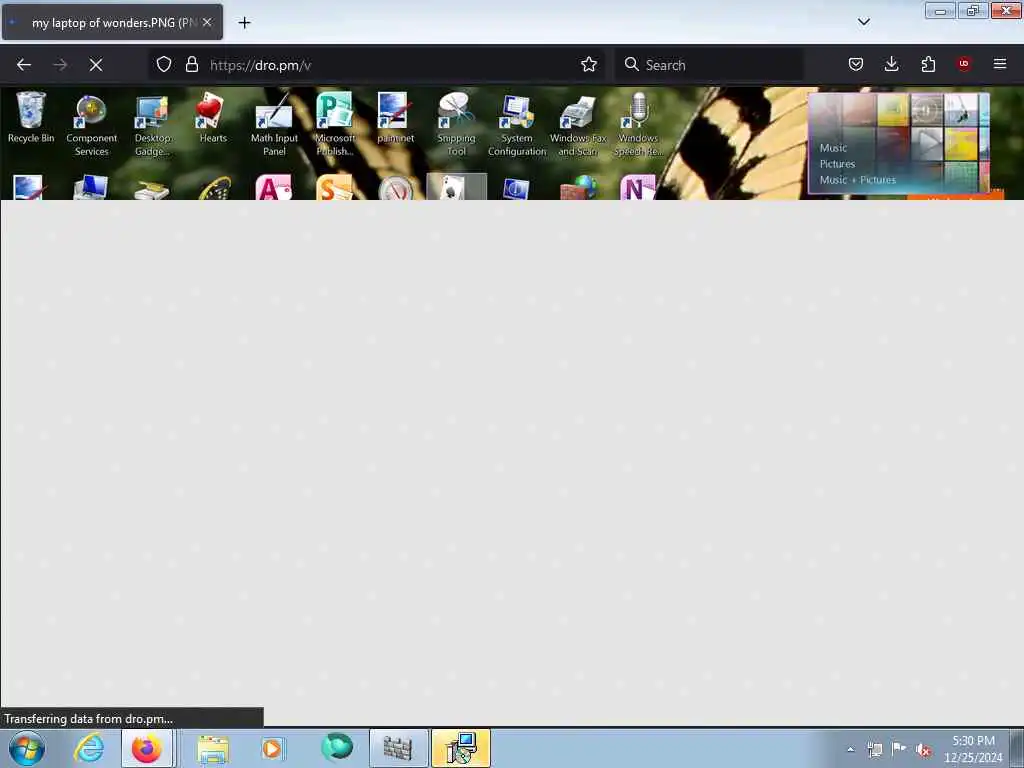Click 'Music' text in the media gadget

click(x=833, y=148)
